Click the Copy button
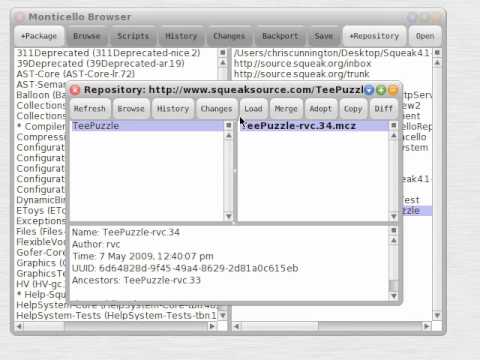The image size is (480, 360). coord(353,109)
